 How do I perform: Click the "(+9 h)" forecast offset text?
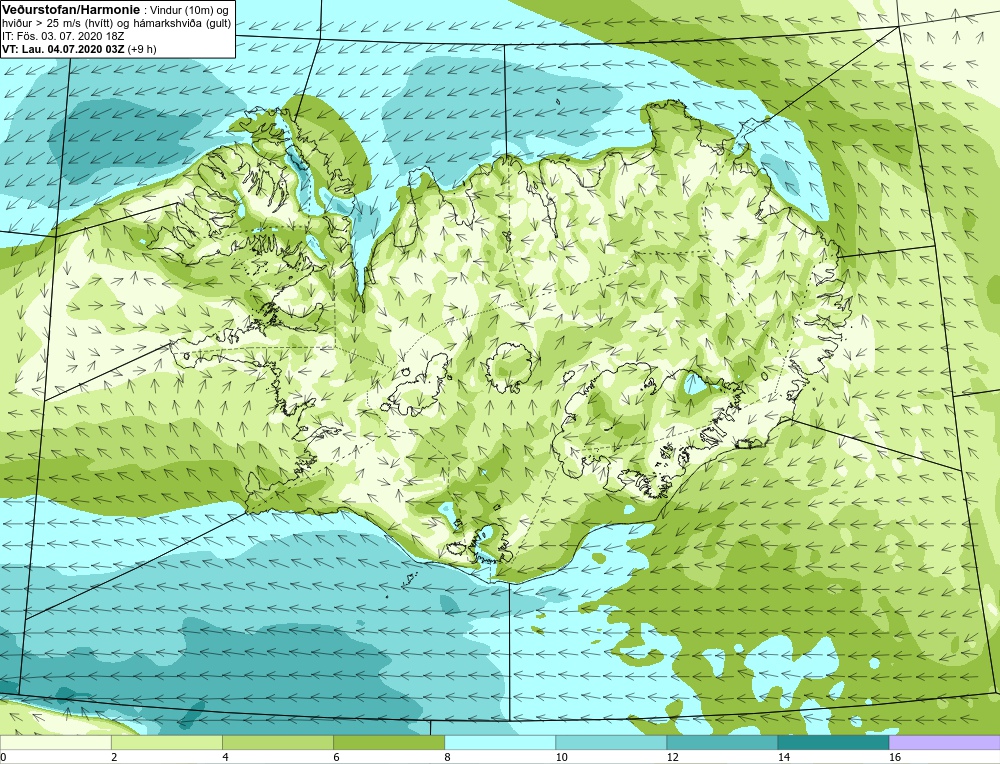coord(142,48)
